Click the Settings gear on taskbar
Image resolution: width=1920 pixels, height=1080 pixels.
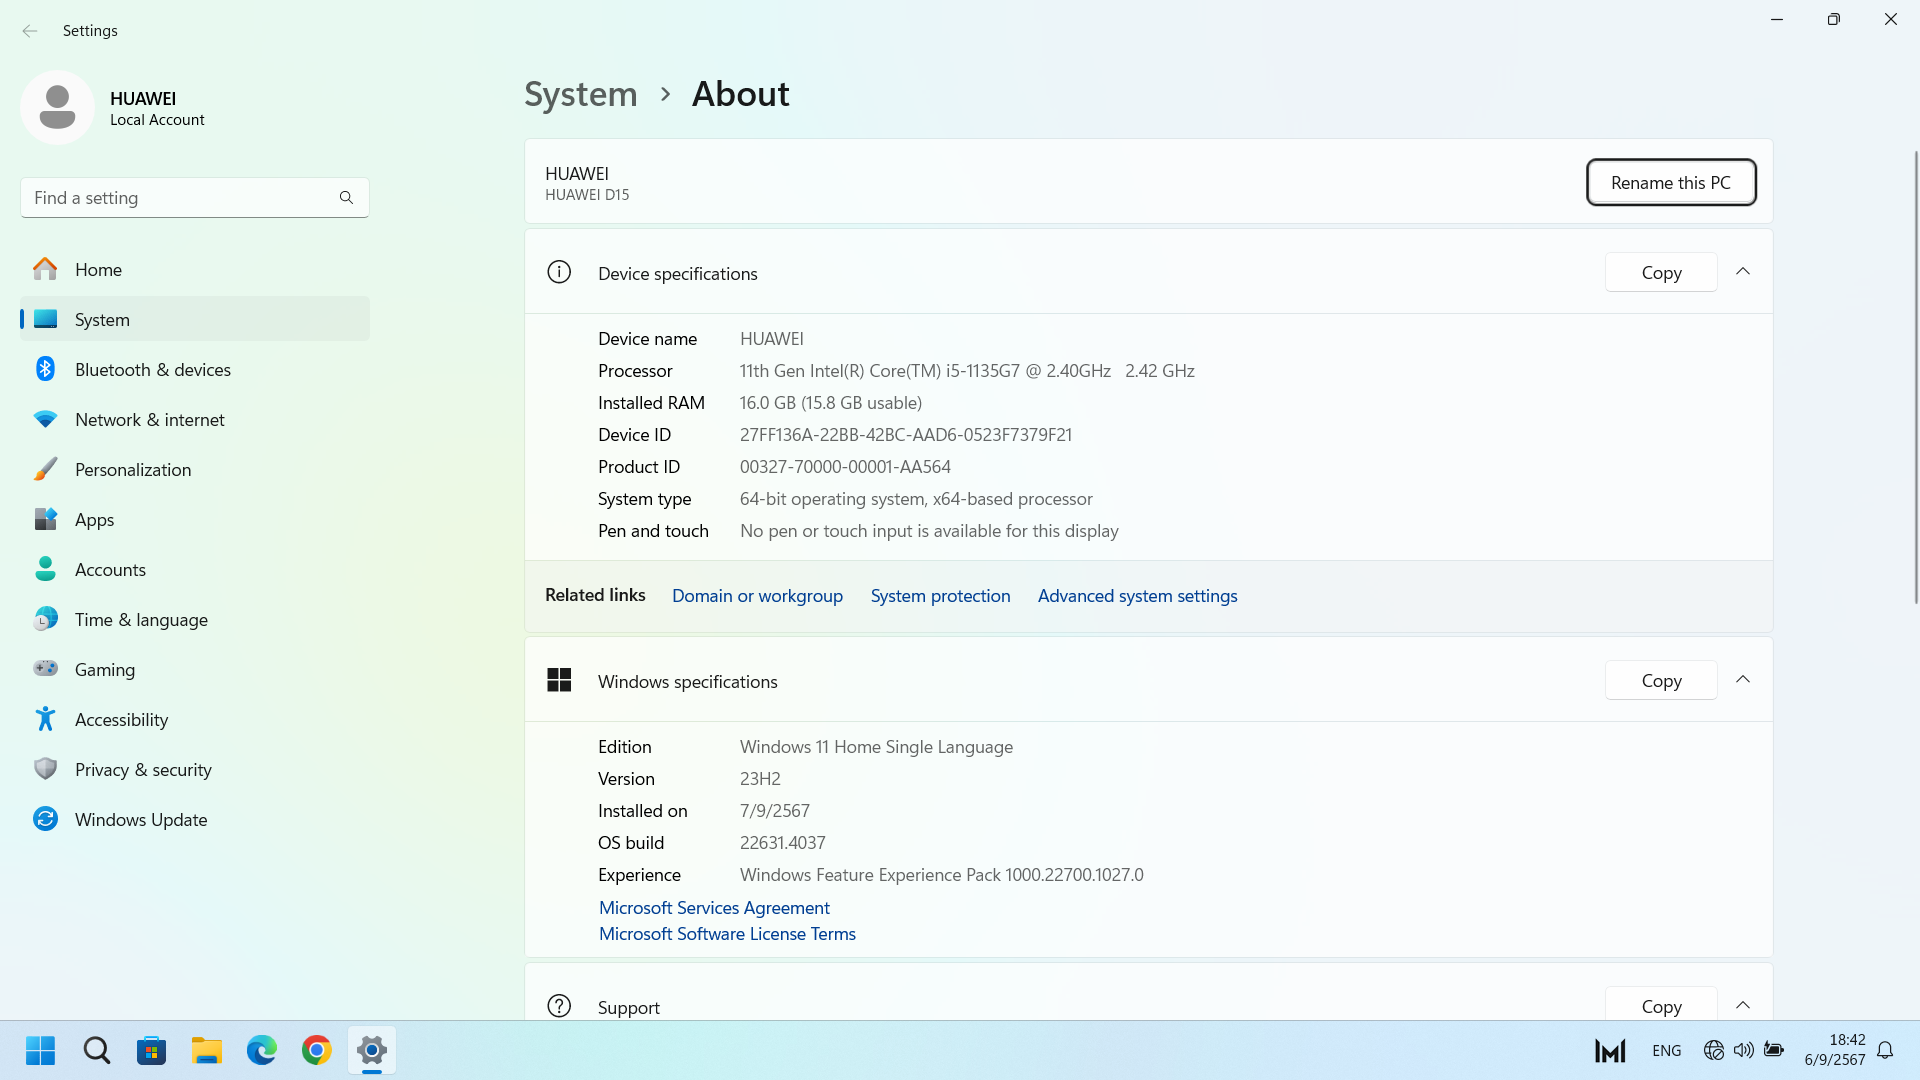[372, 1050]
